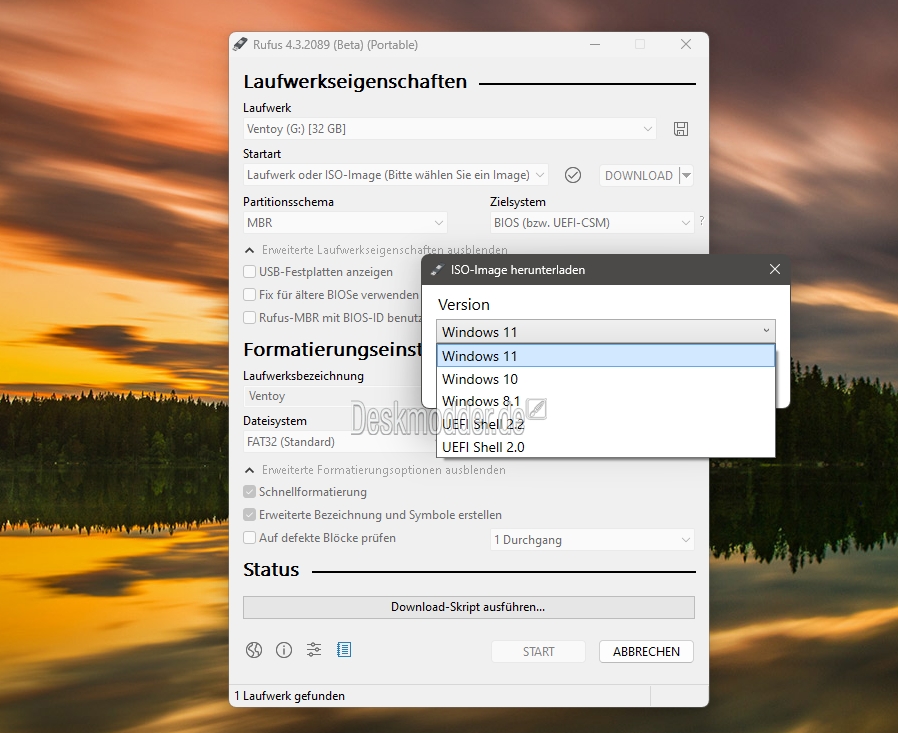Viewport: 898px width, 733px height.
Task: Open the log viewer icon
Action: tap(344, 650)
